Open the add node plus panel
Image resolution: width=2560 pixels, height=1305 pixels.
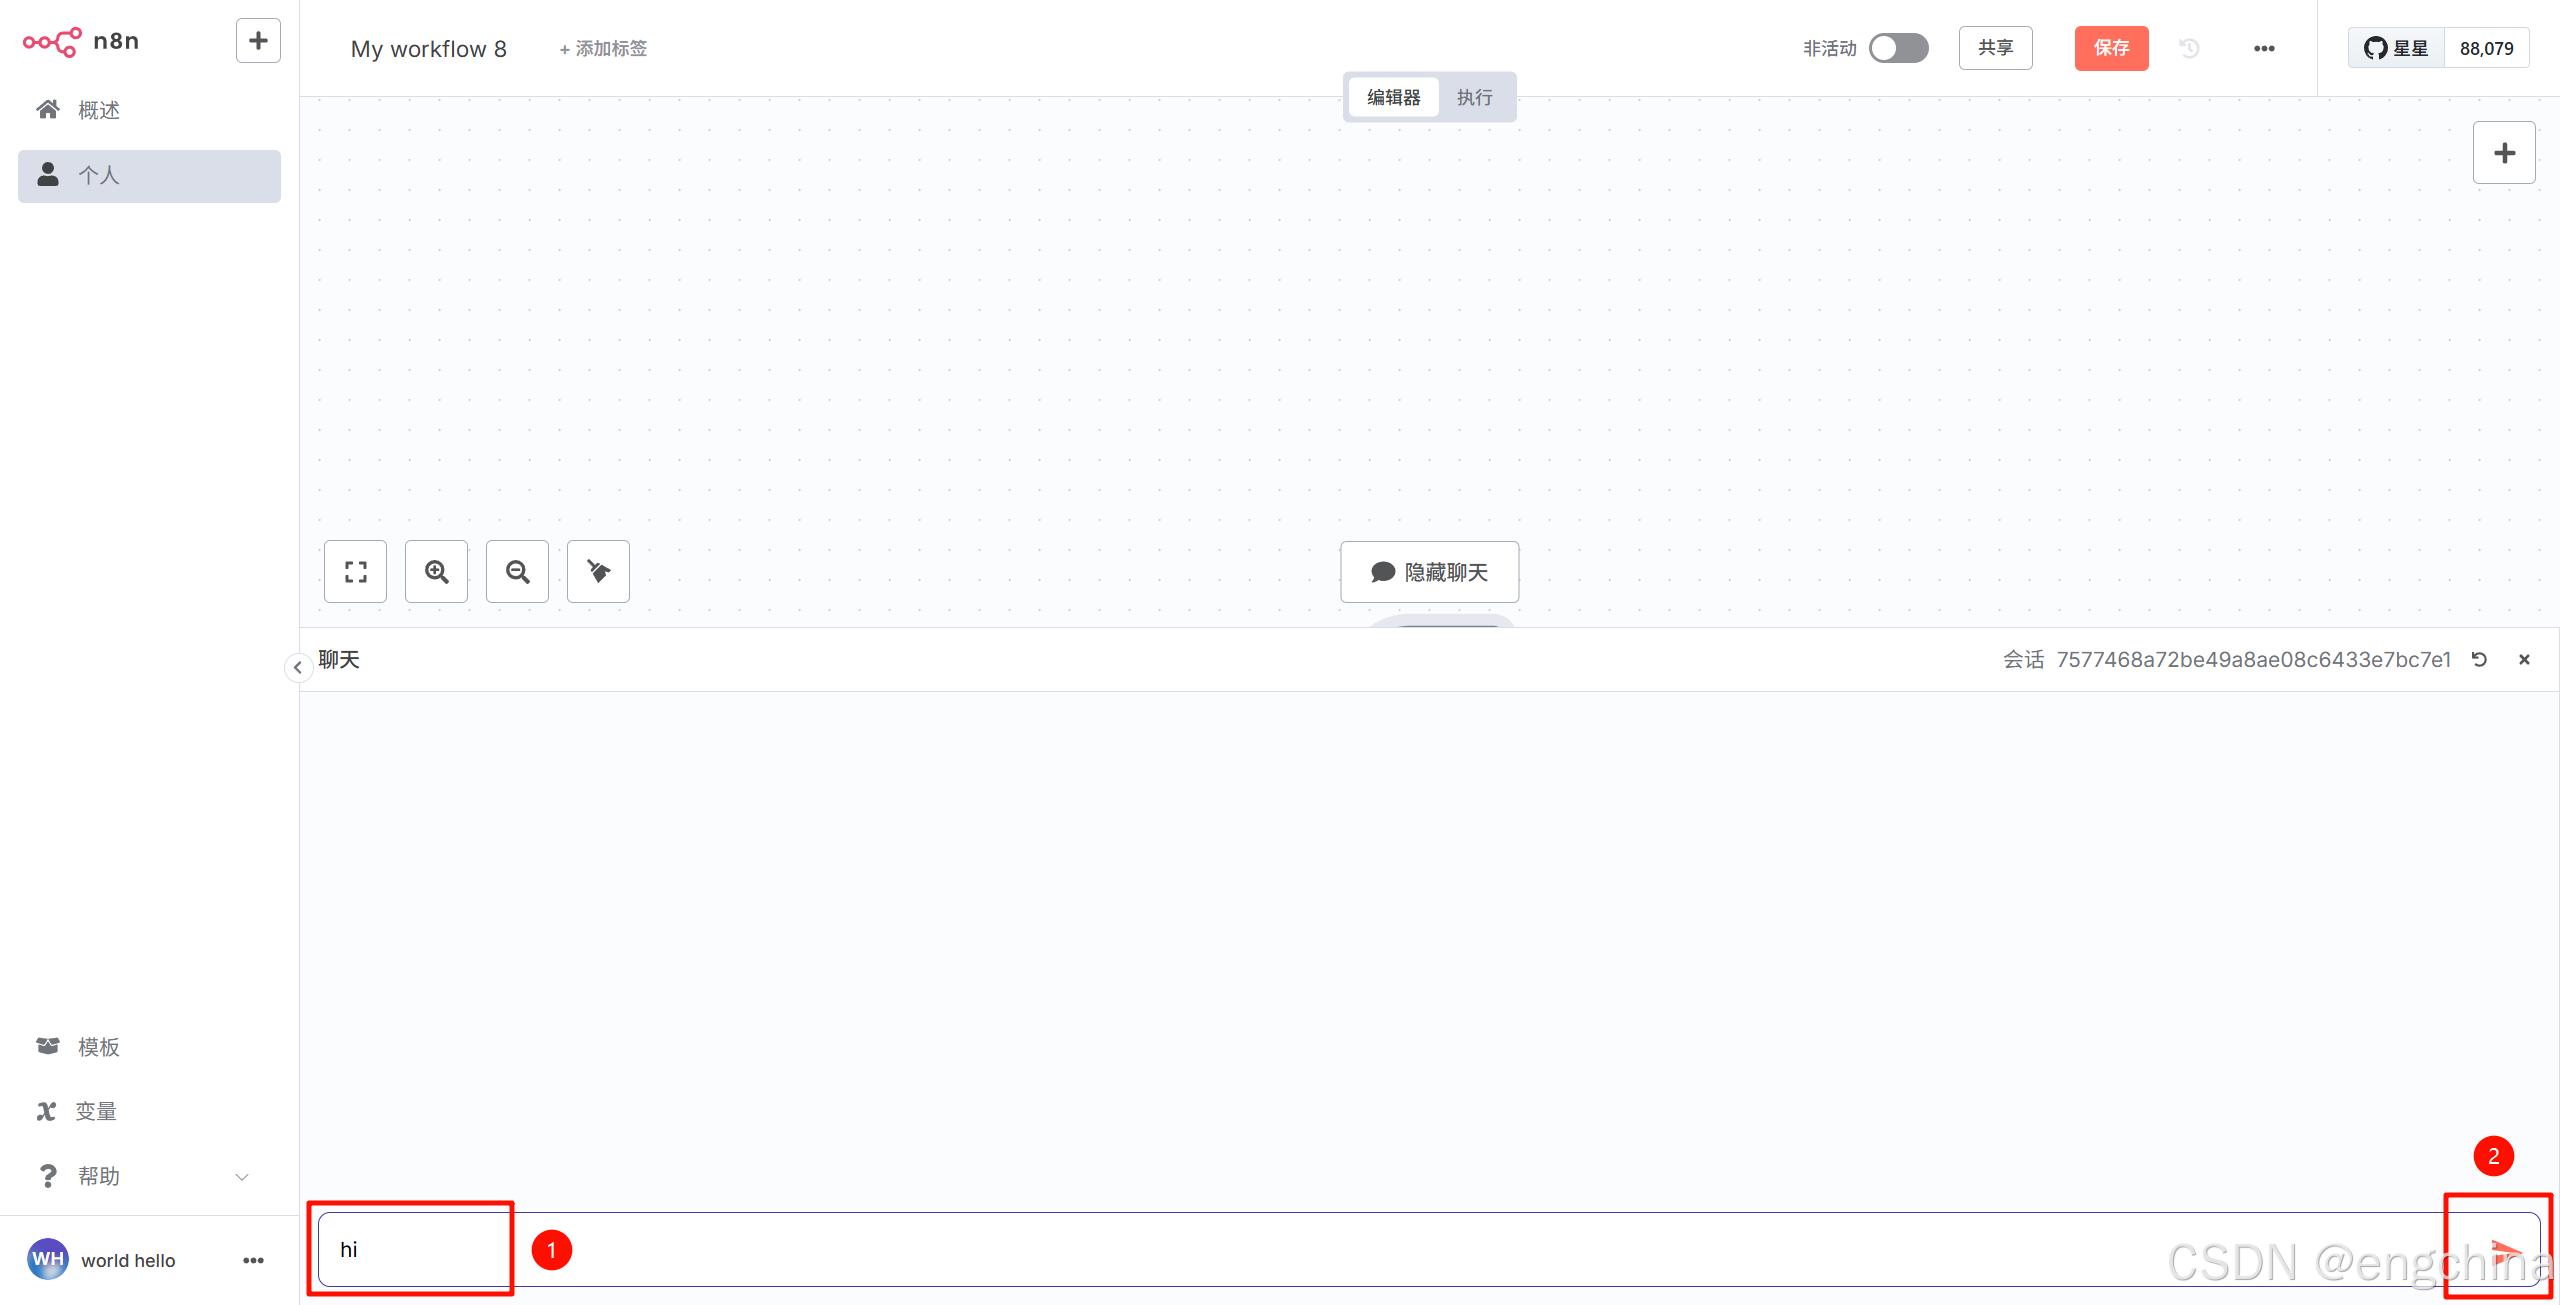point(2504,153)
